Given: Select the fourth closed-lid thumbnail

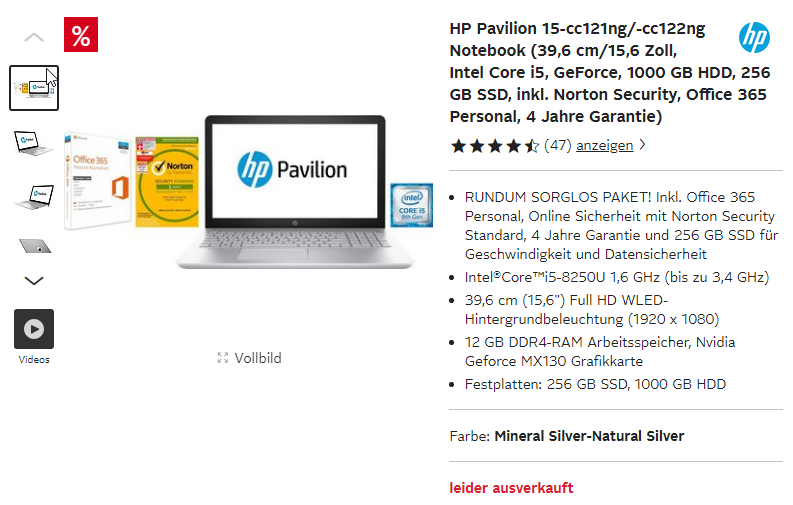Looking at the screenshot, I should (35, 246).
